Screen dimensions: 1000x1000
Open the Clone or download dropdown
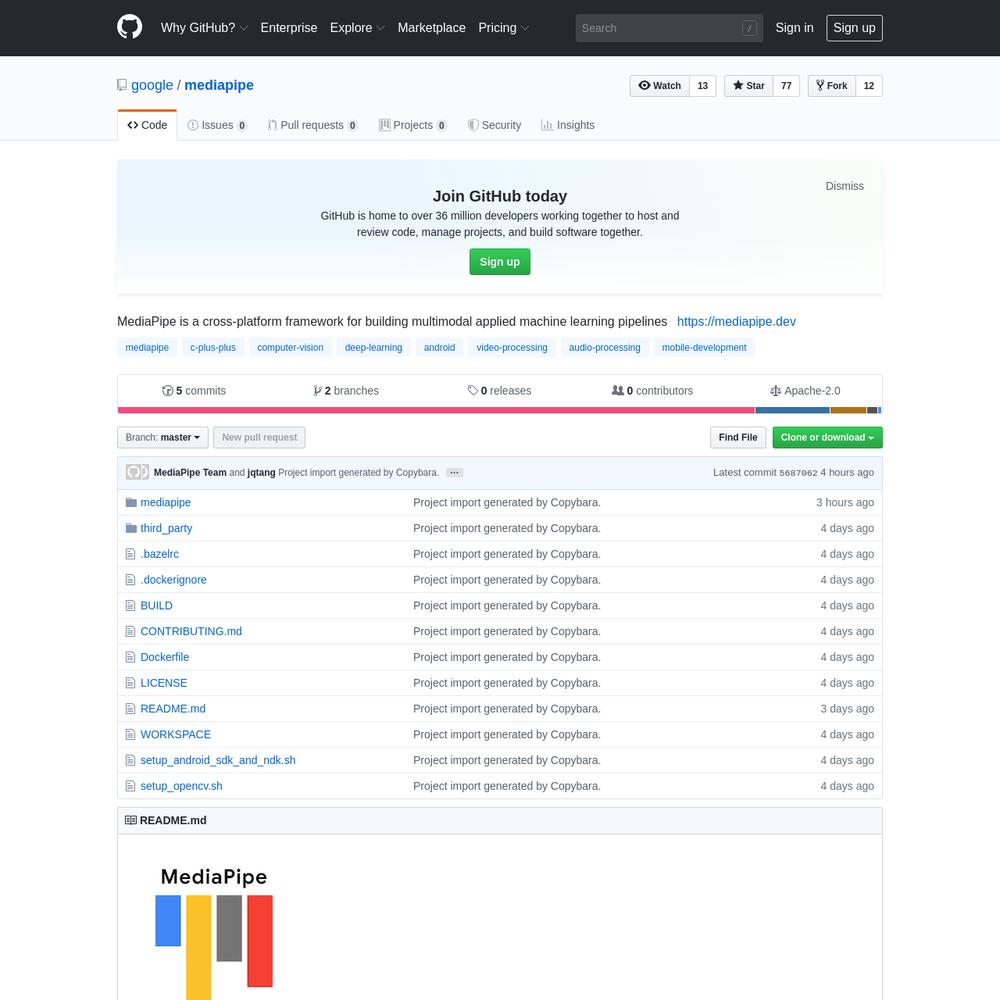coord(827,438)
